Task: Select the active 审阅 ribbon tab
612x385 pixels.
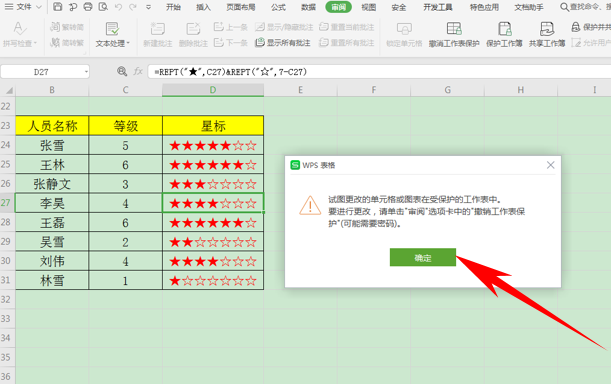Action: tap(338, 7)
